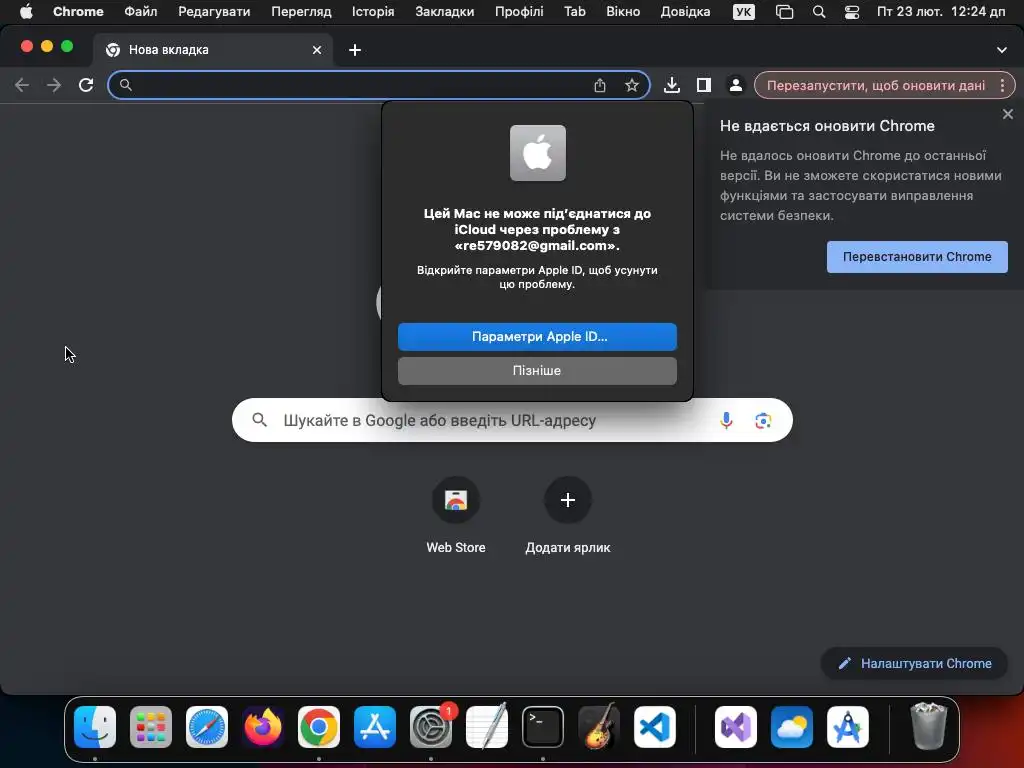Image resolution: width=1024 pixels, height=768 pixels.
Task: Toggle the side panel icon
Action: (703, 85)
